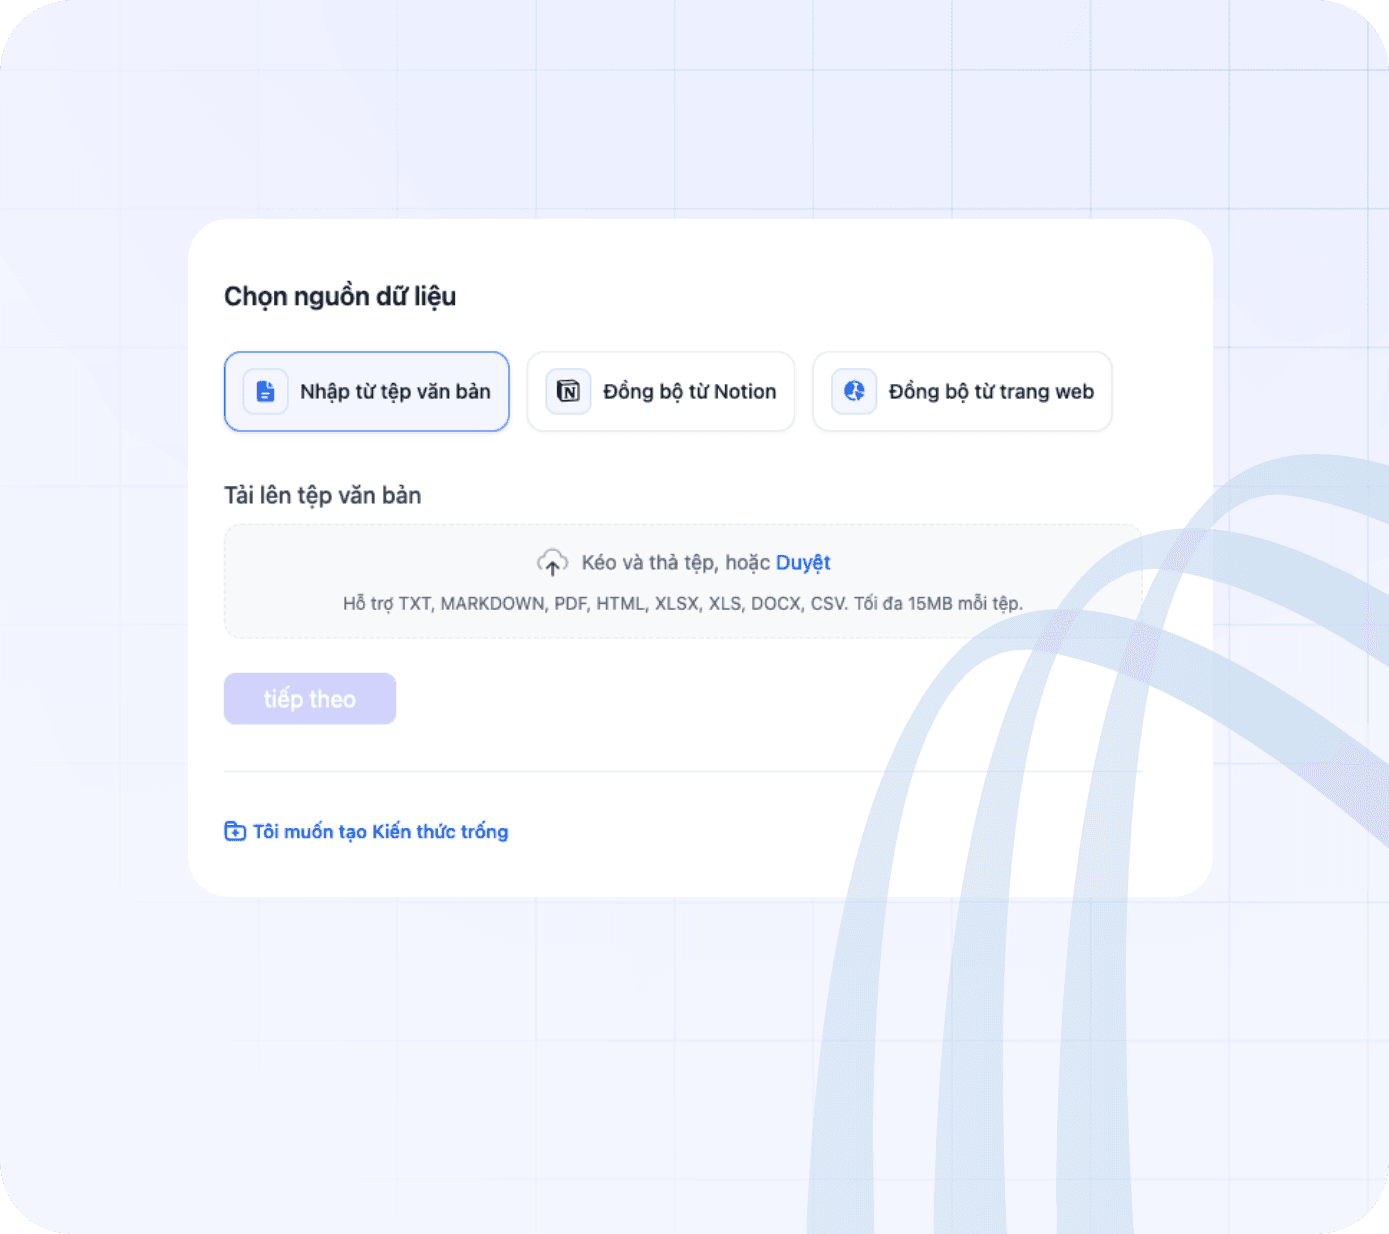
Task: Open the file browser via the 'Duyệt' link
Action: click(x=803, y=562)
